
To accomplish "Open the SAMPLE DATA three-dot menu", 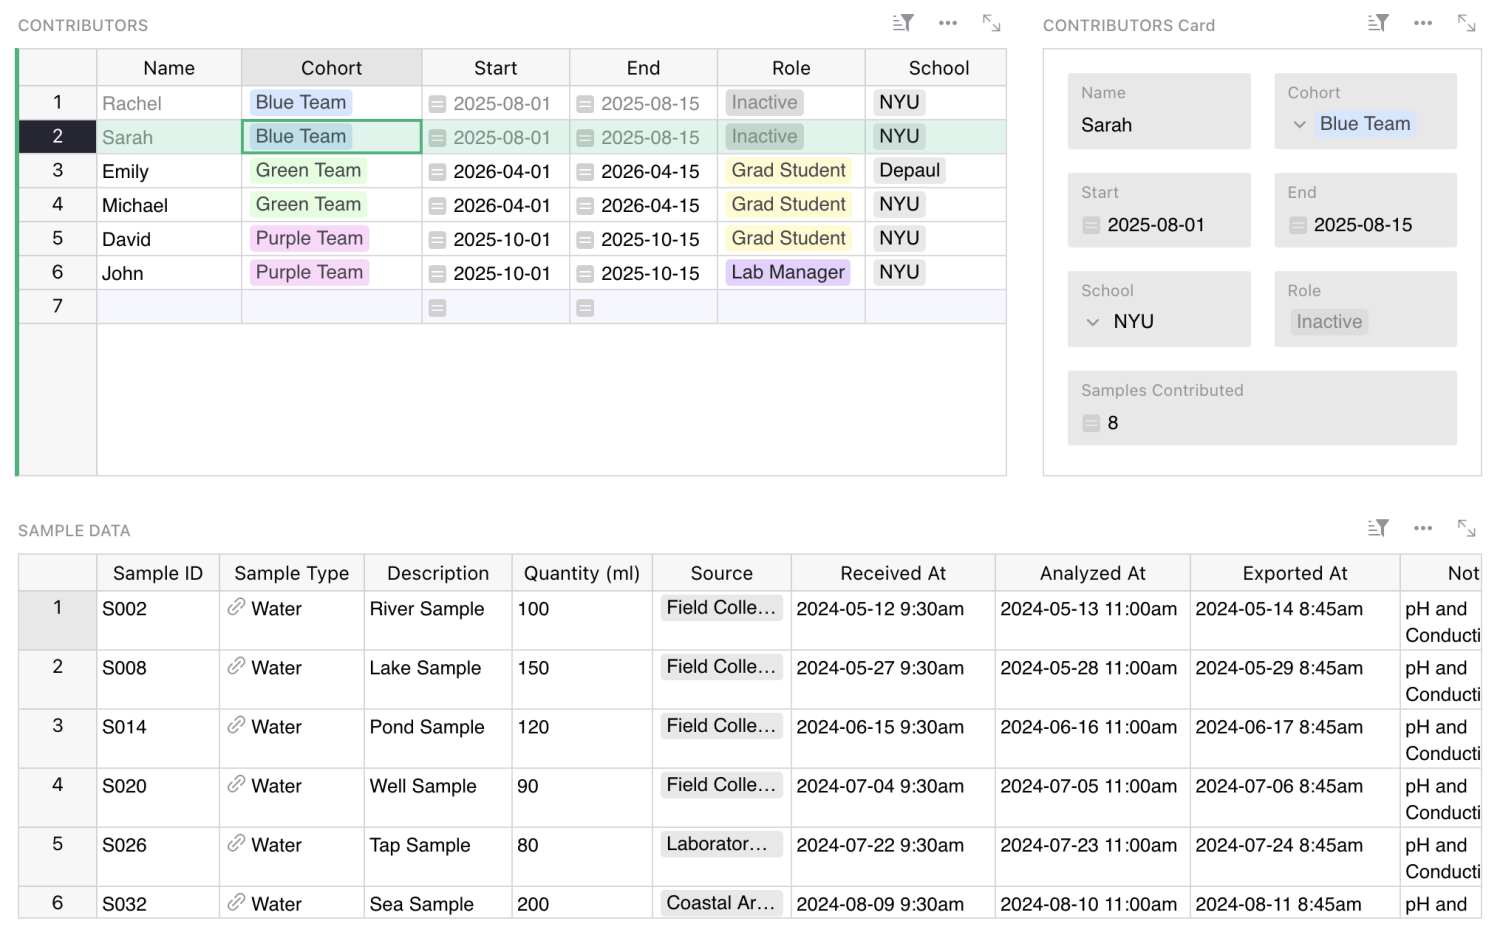I will tap(1422, 528).
